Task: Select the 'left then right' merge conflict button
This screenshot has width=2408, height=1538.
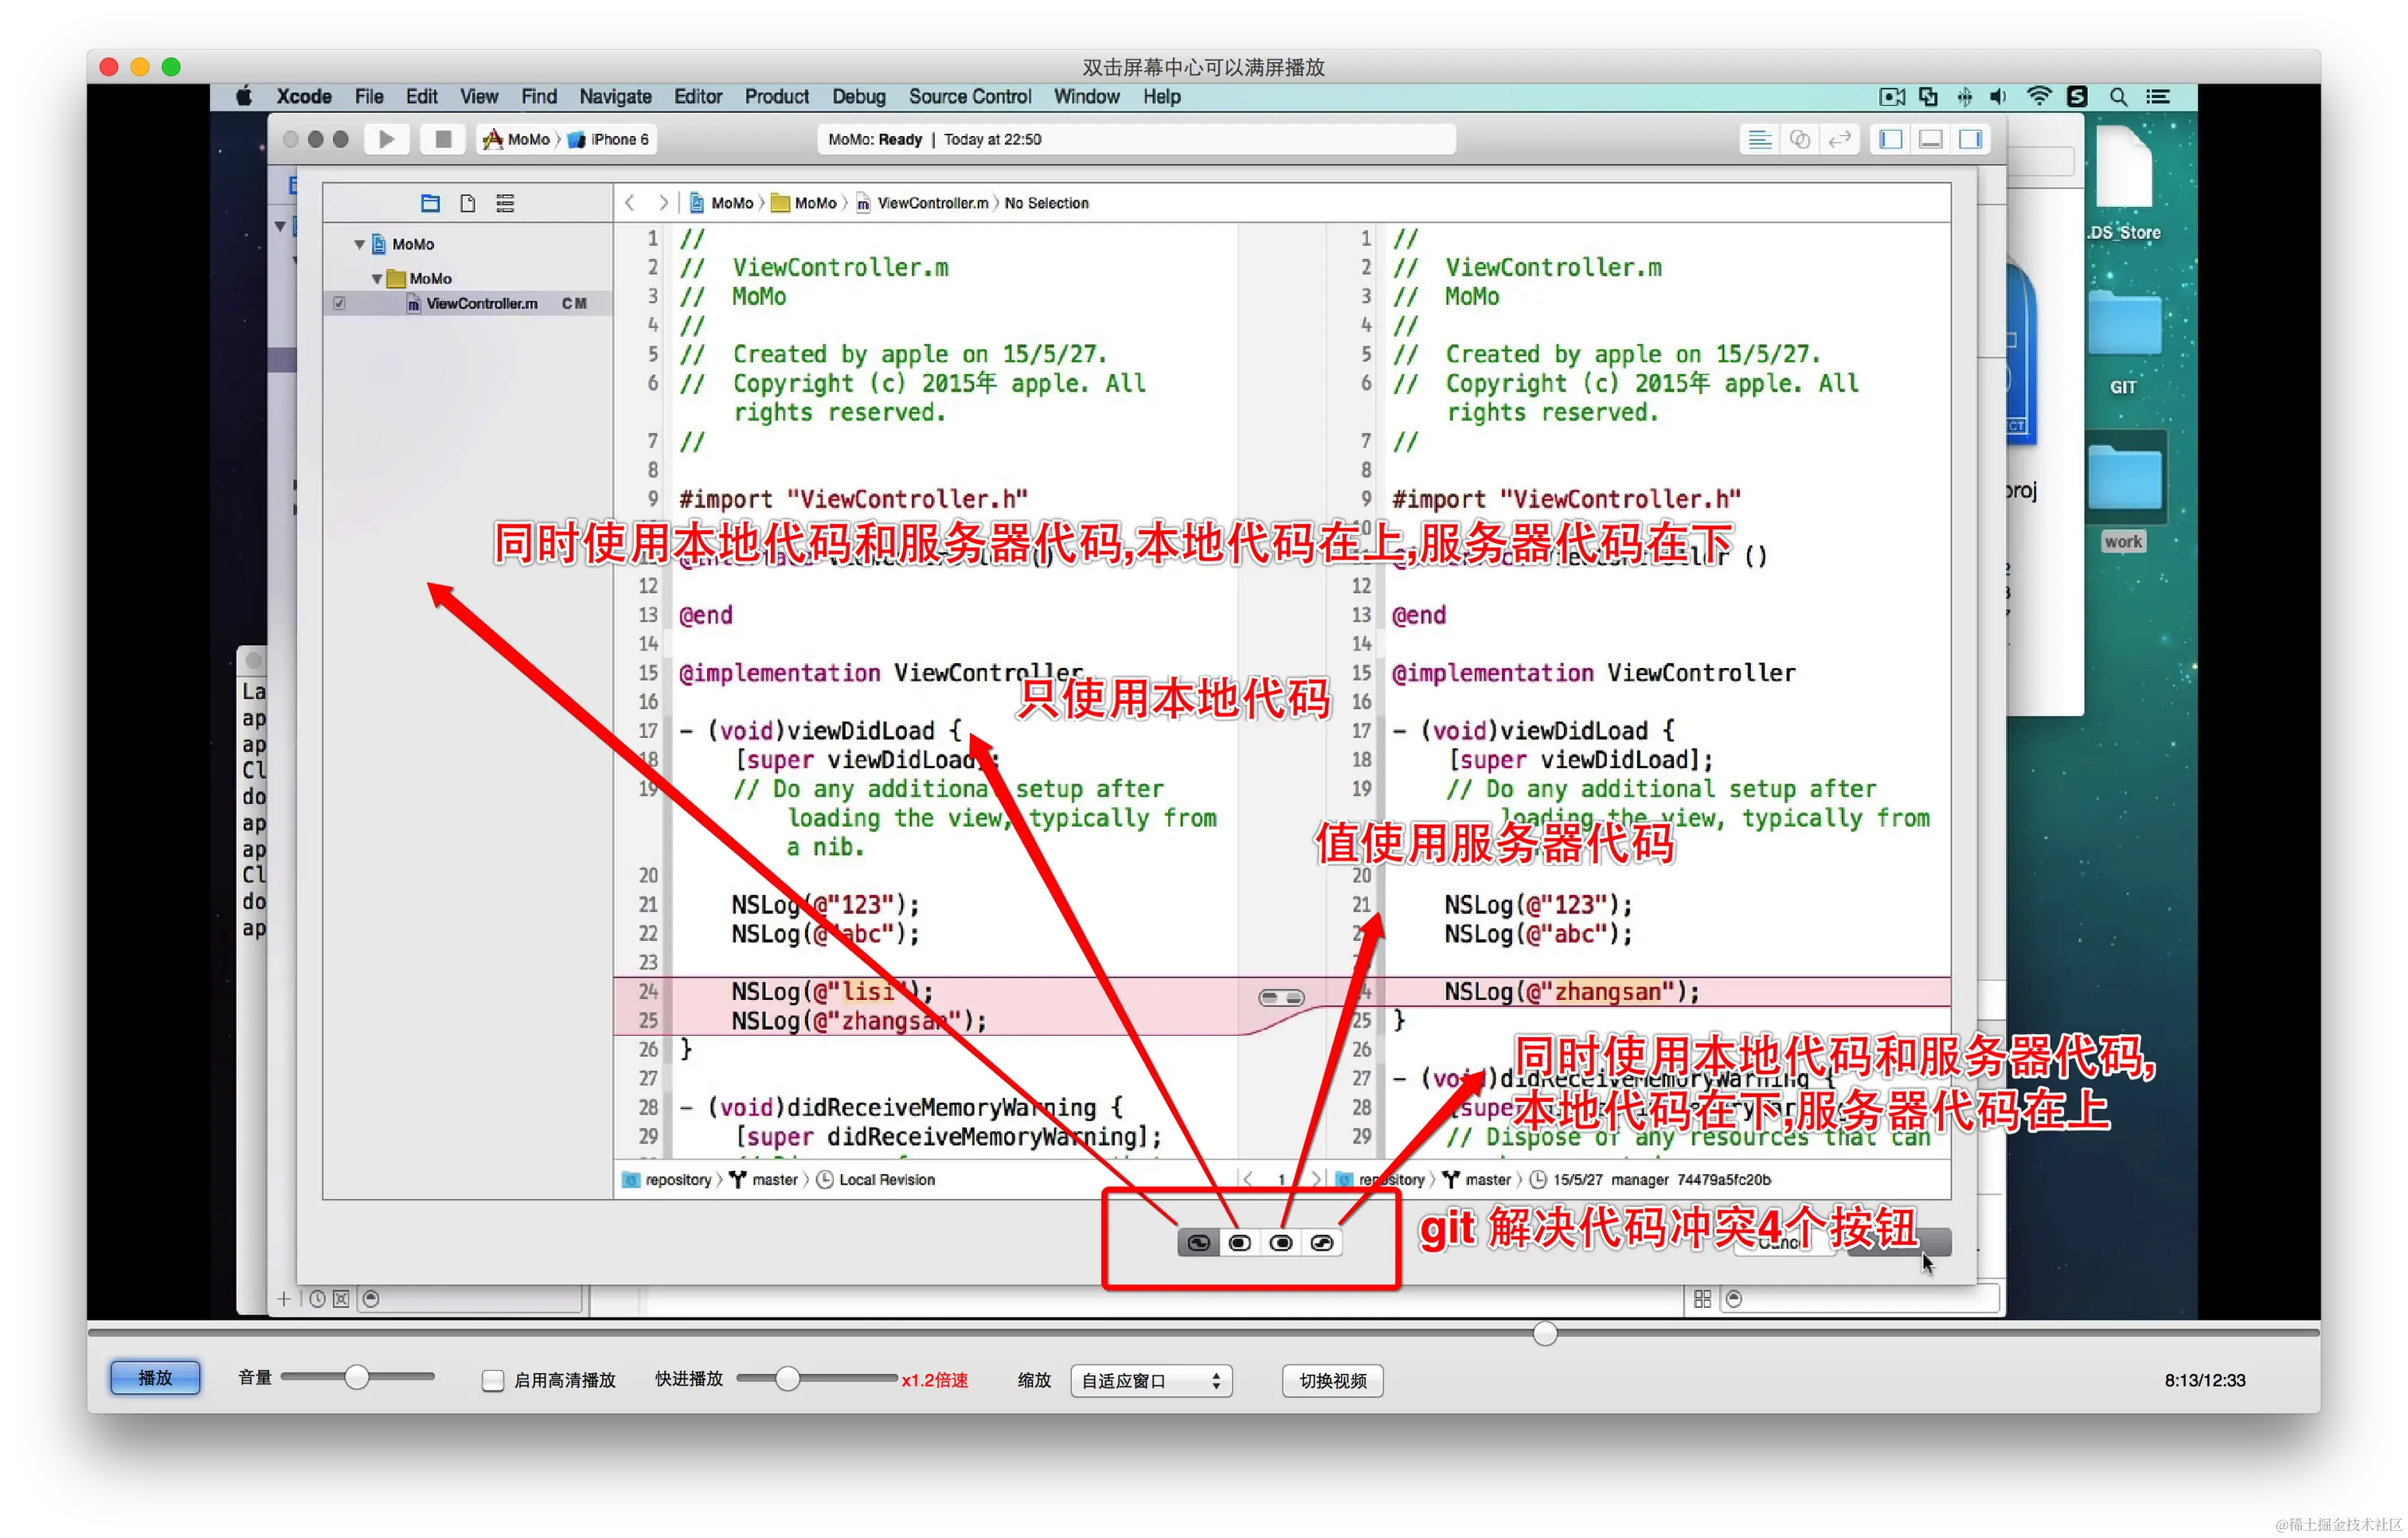Action: point(1198,1243)
